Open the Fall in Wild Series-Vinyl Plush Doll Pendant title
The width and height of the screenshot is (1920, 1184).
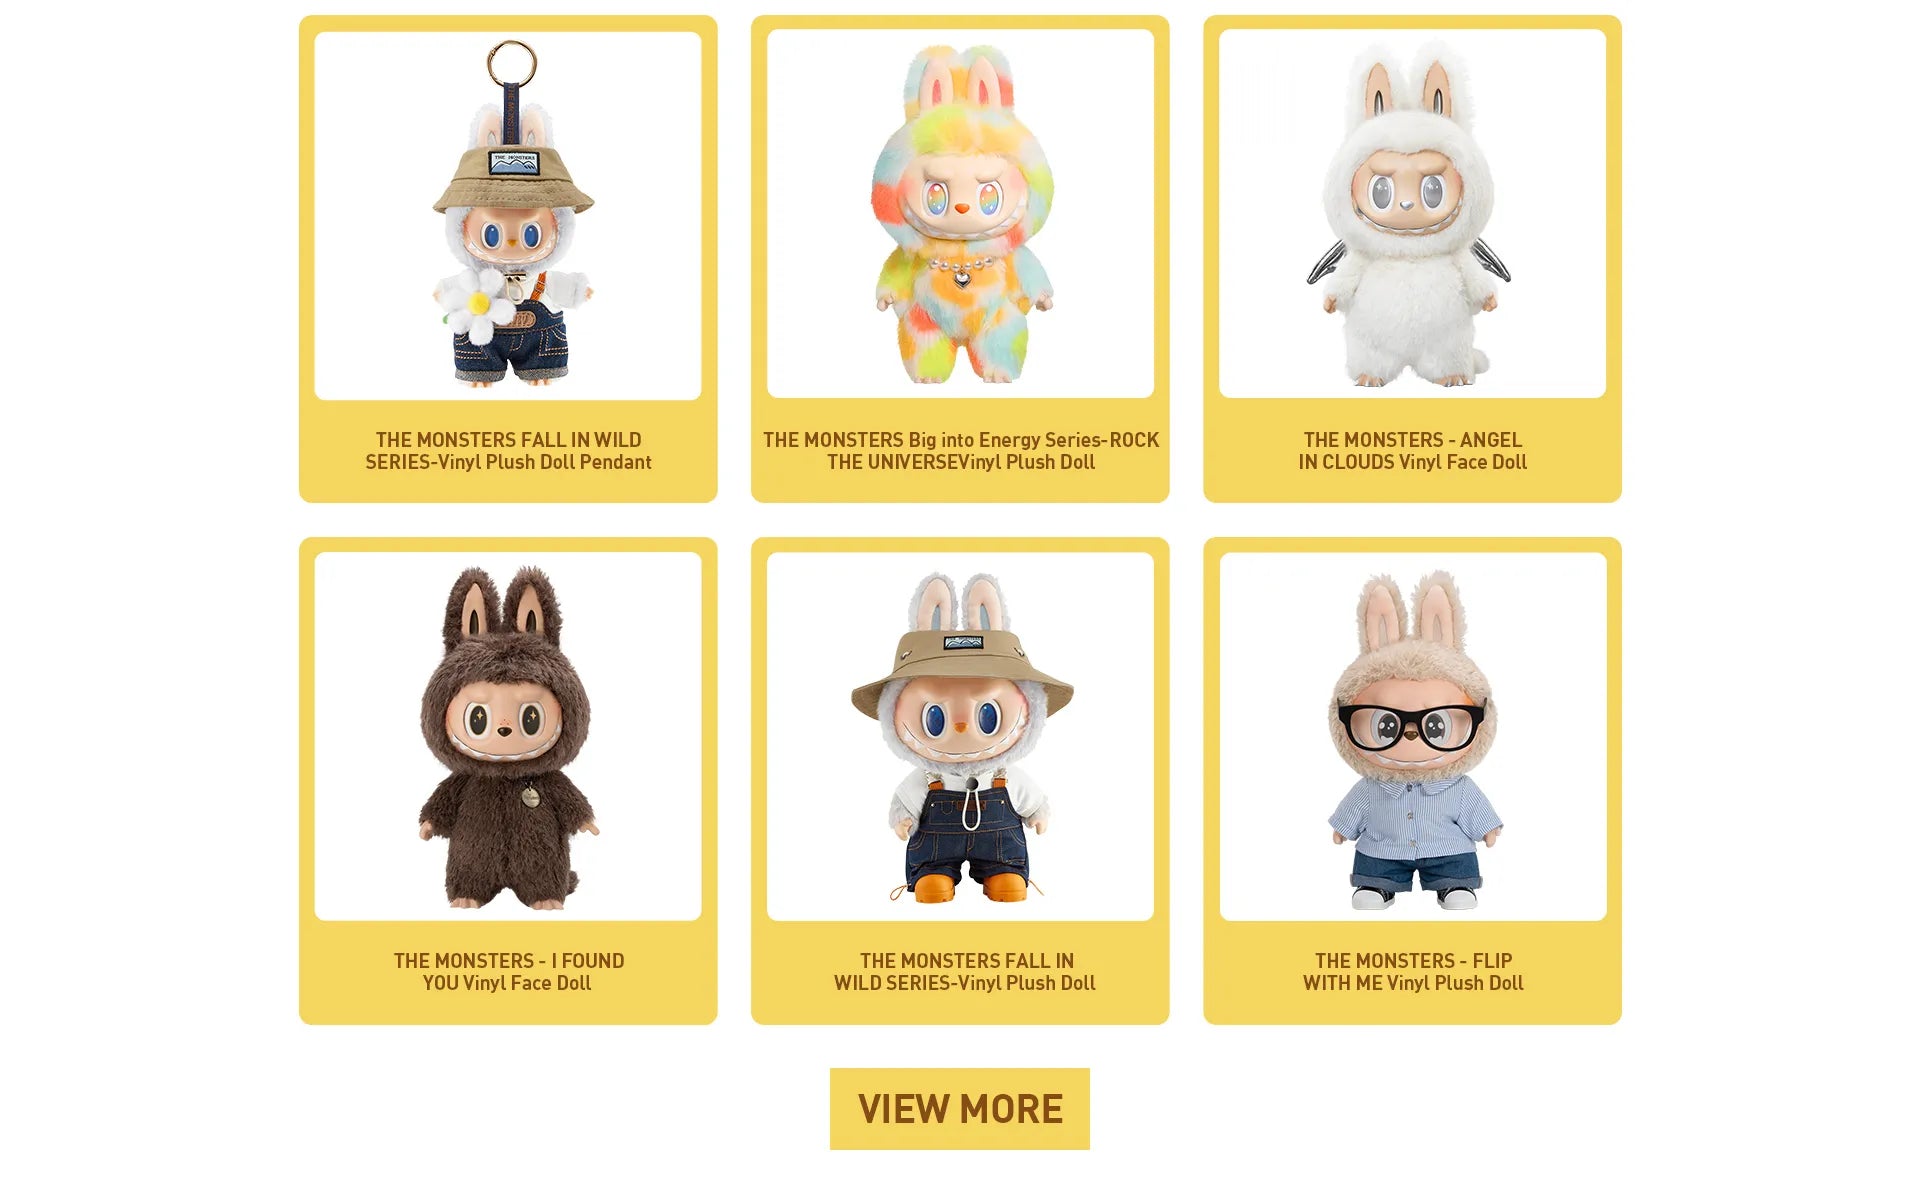[508, 451]
